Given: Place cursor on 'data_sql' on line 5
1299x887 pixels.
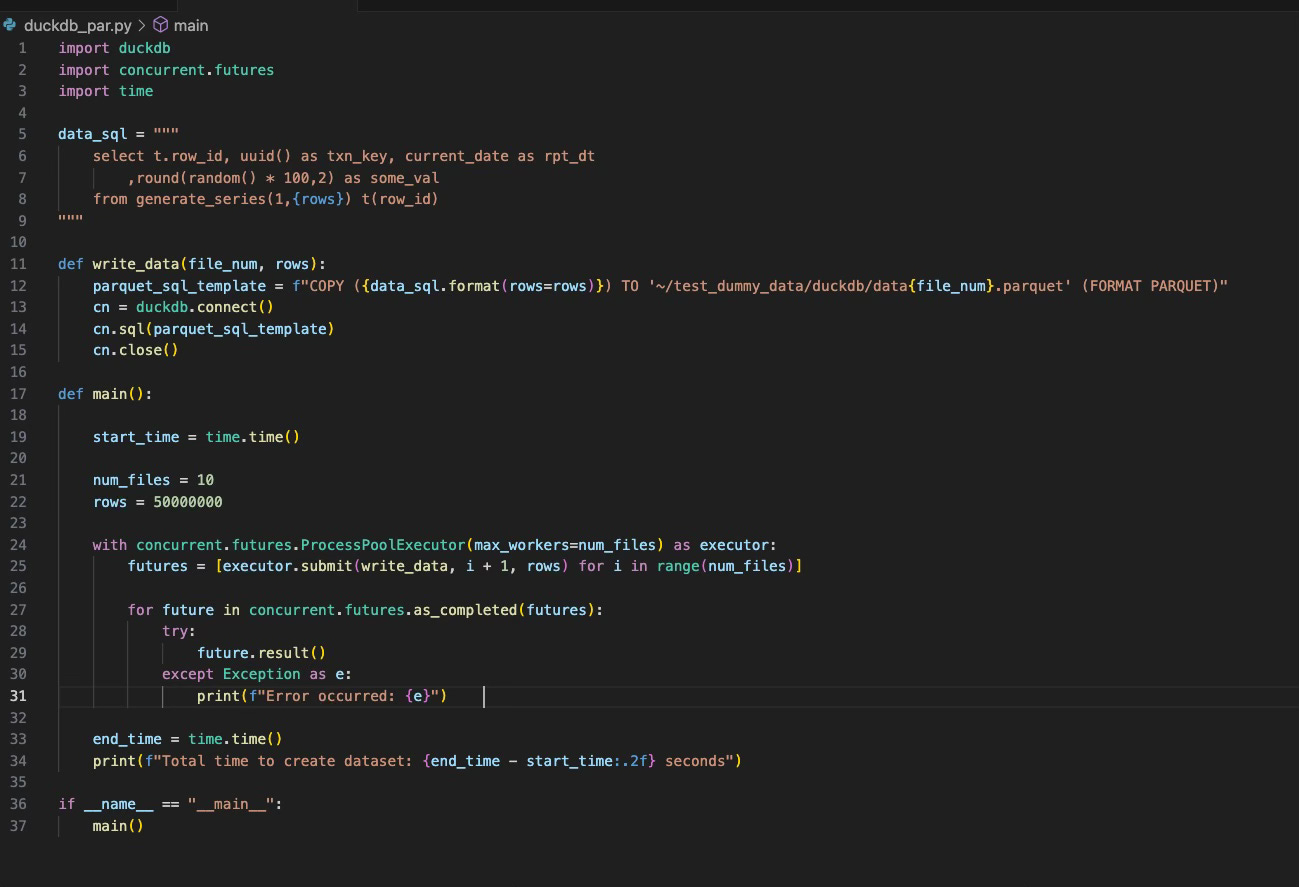Looking at the screenshot, I should pyautogui.click(x=93, y=134).
